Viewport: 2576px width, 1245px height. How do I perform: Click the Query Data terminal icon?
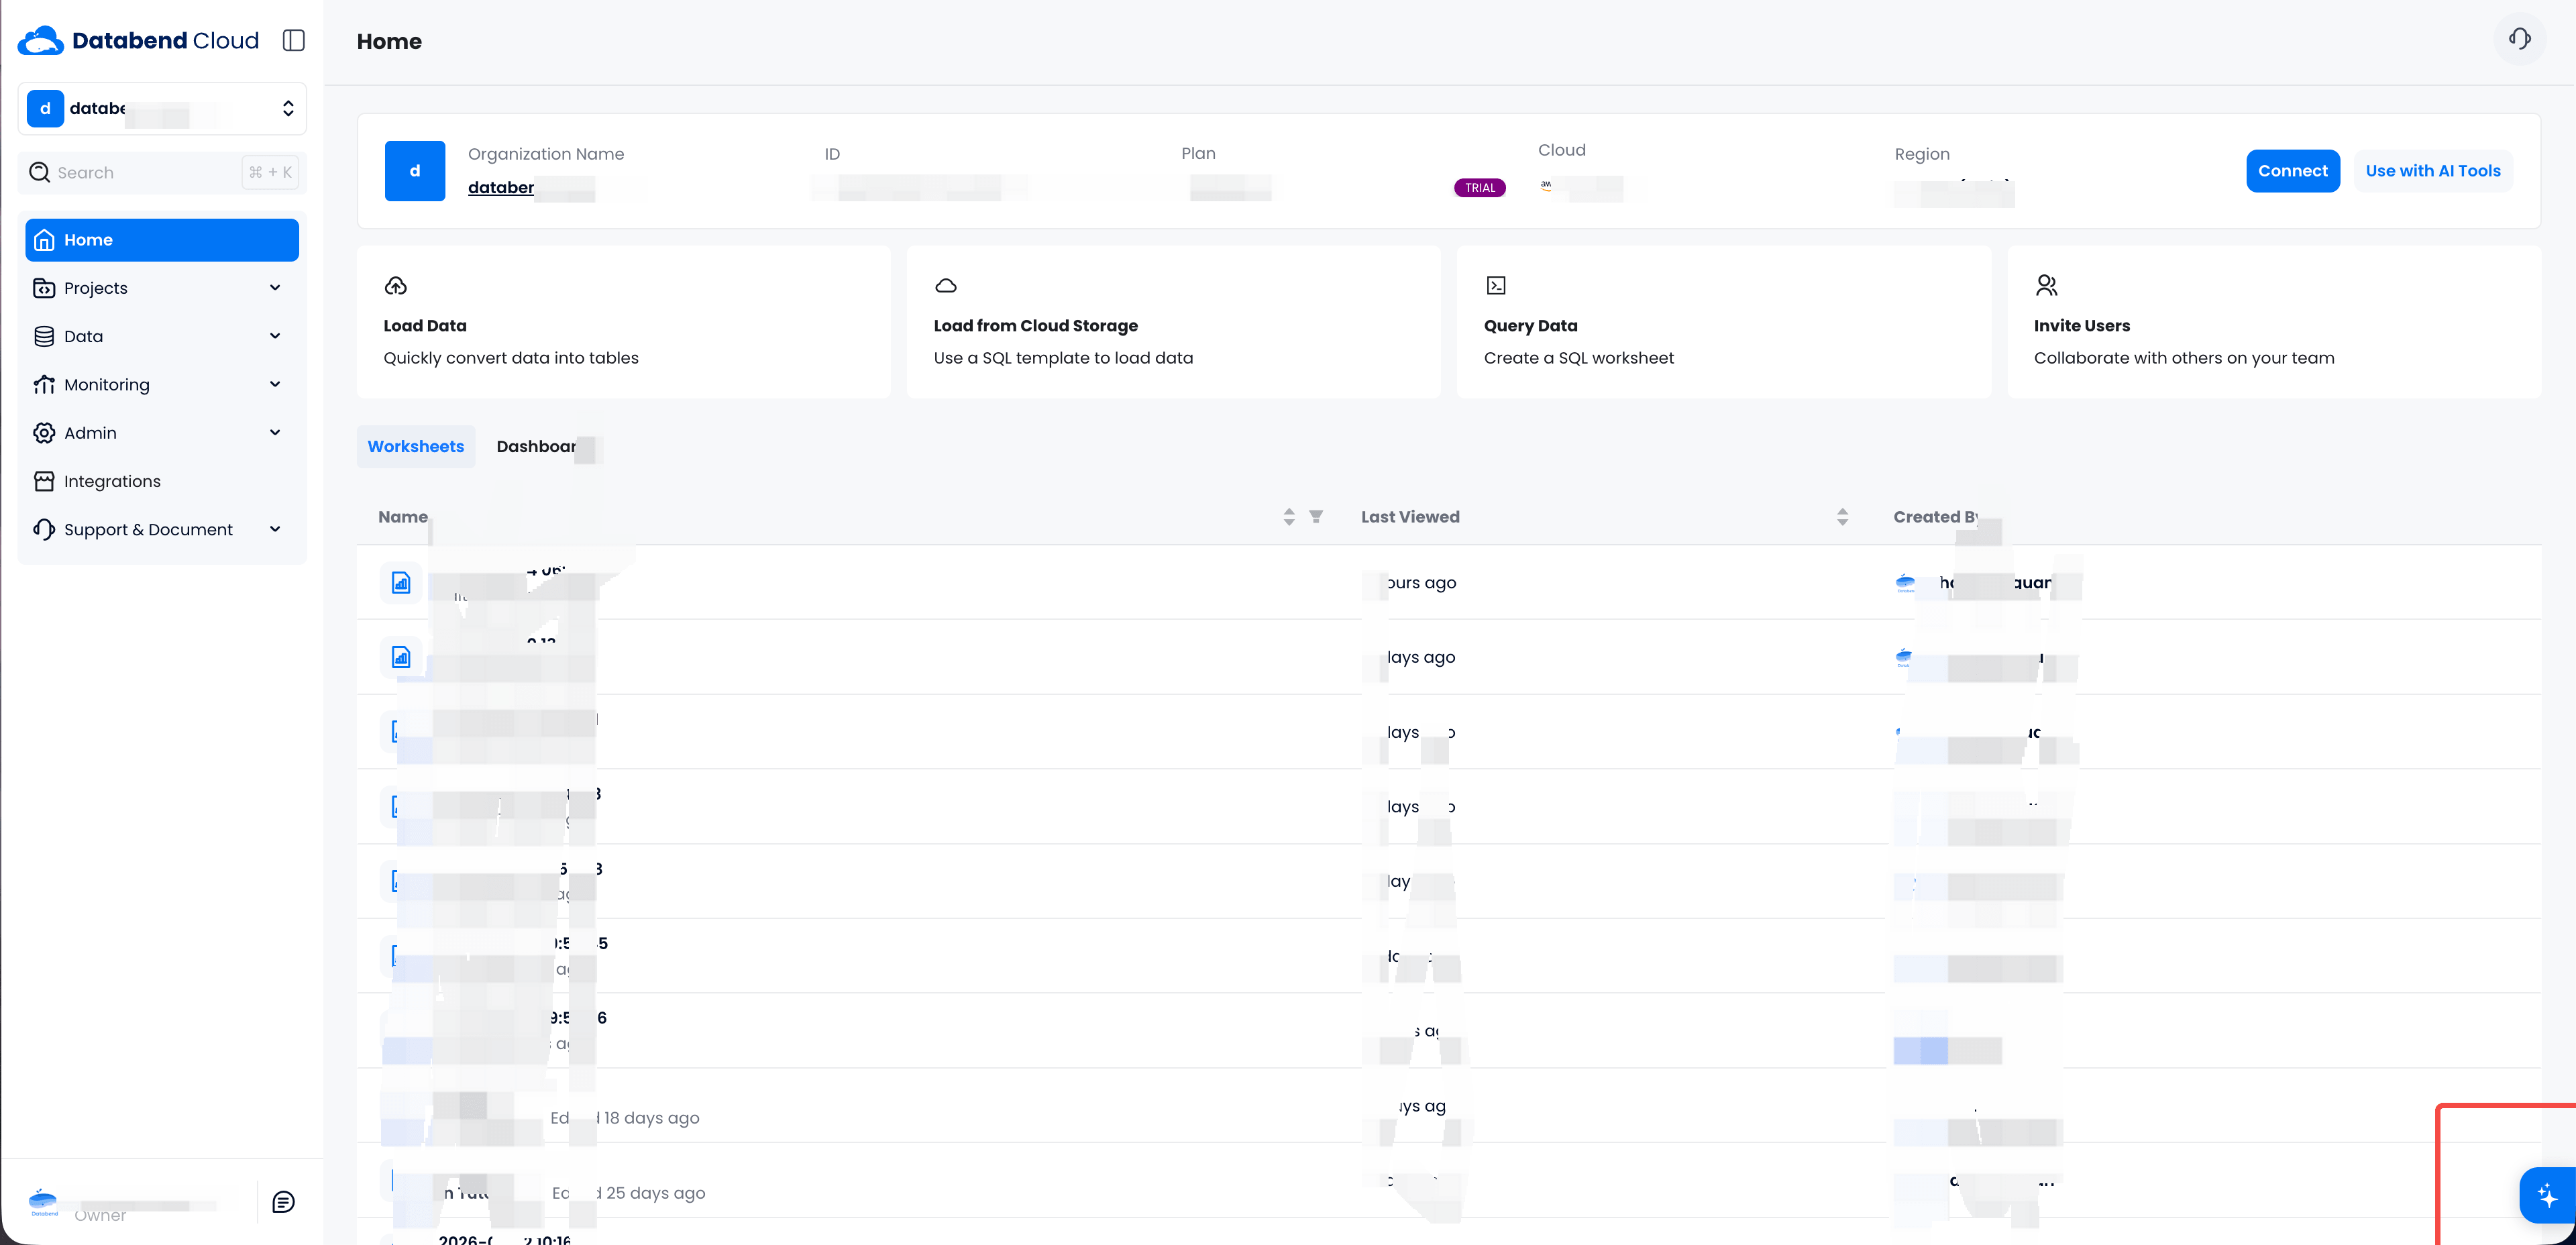pos(1496,286)
